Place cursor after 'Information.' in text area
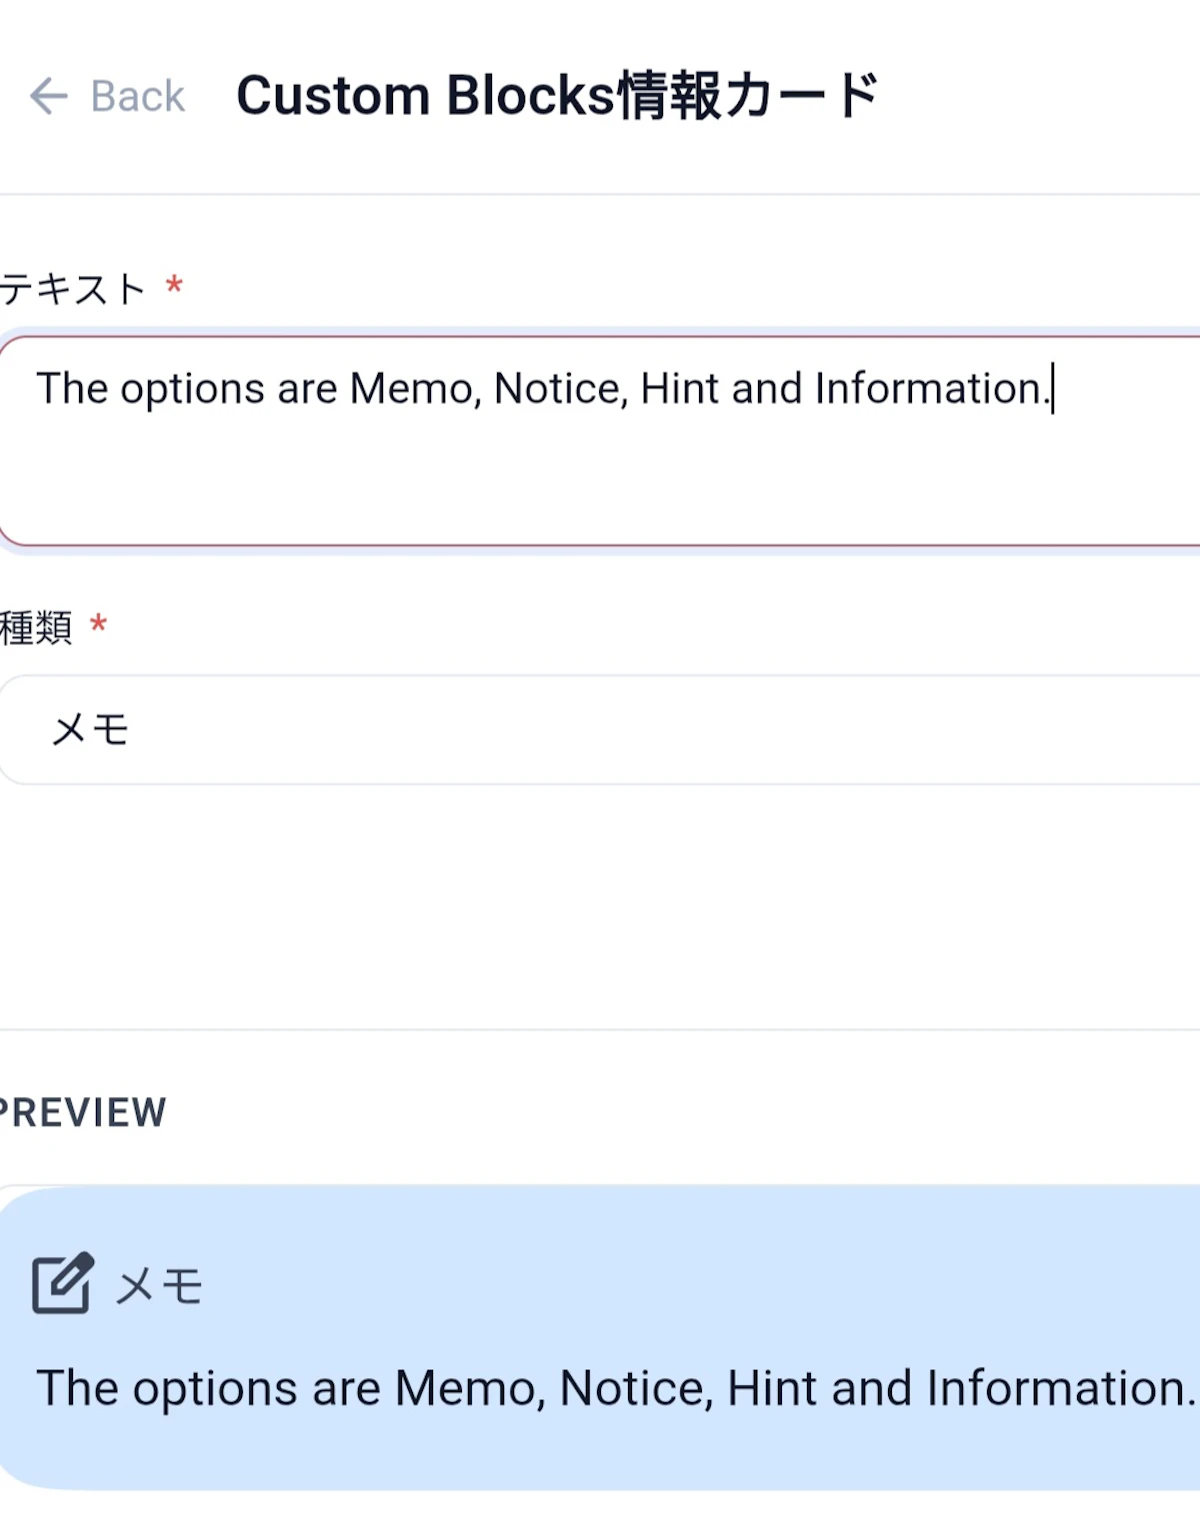 1053,389
